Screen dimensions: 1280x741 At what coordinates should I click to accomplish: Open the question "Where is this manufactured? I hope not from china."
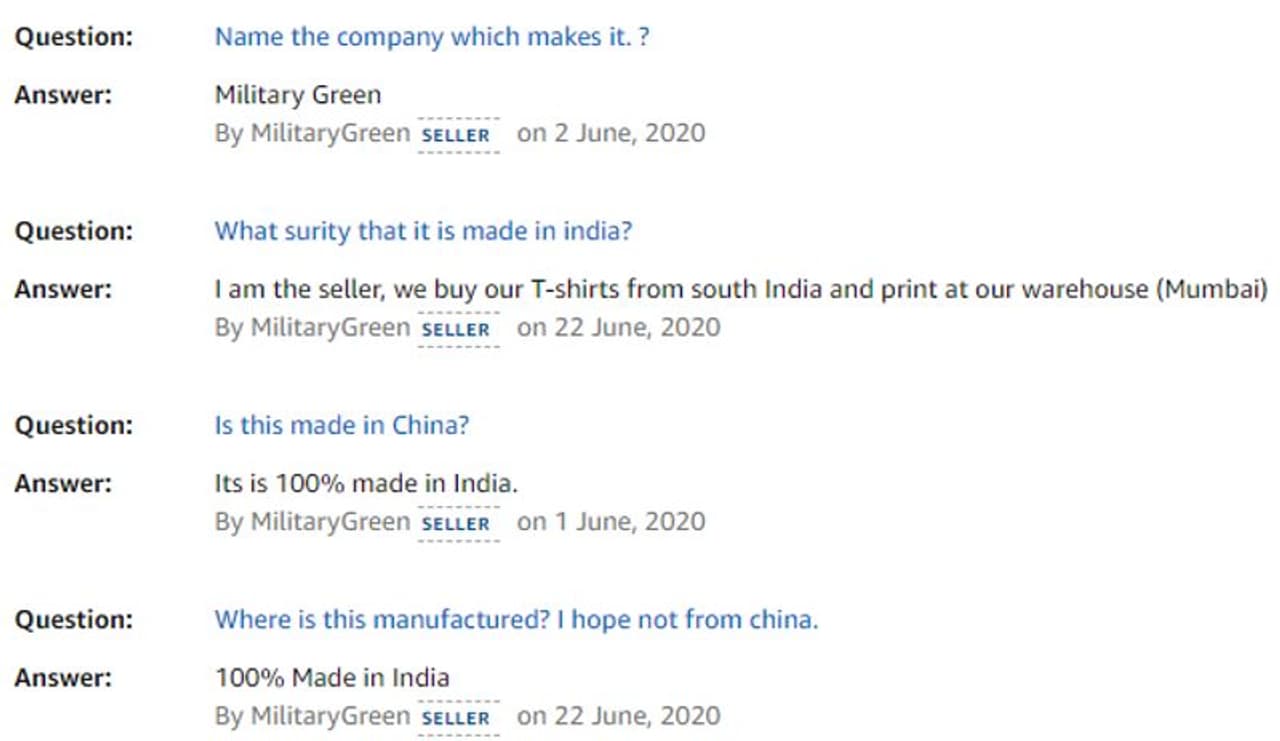pos(516,619)
